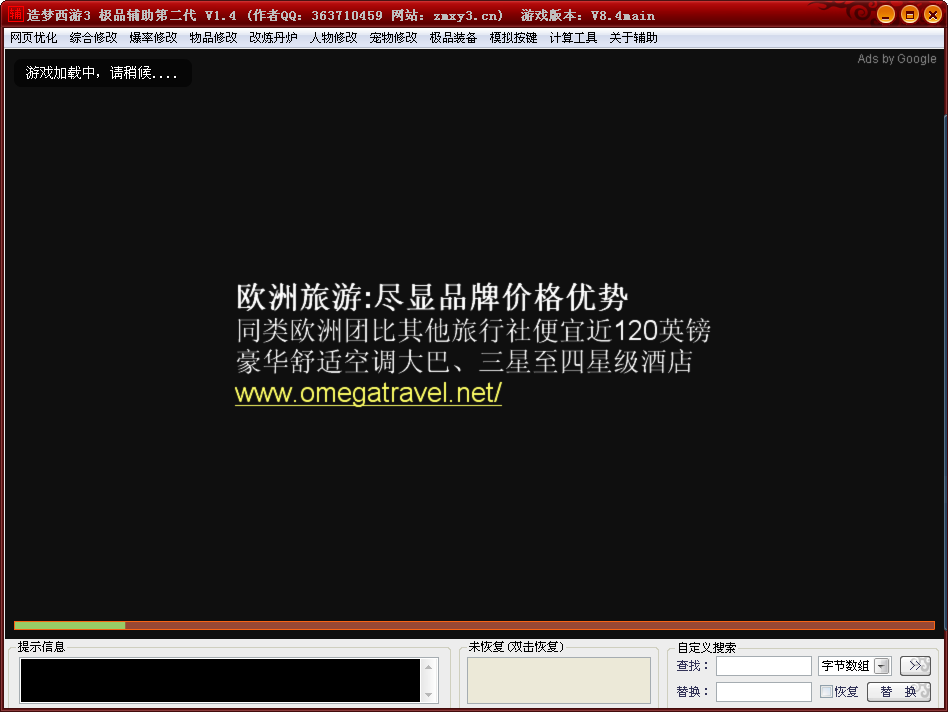Click the 未恢复 list box

point(559,681)
